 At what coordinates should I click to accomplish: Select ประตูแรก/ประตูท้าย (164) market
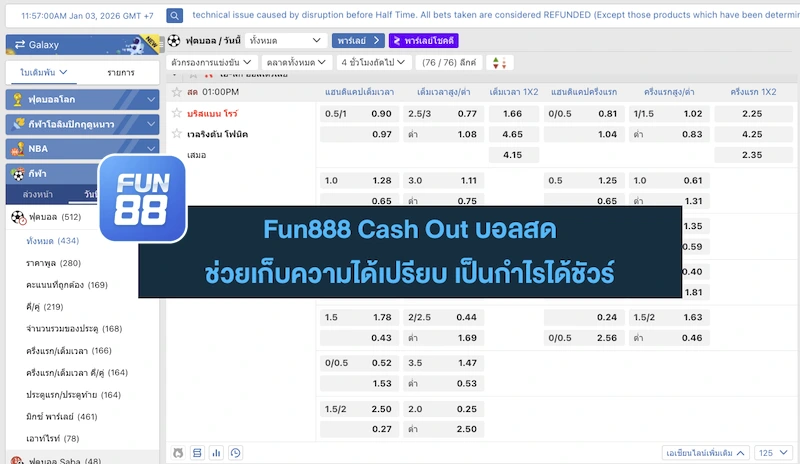(73, 395)
